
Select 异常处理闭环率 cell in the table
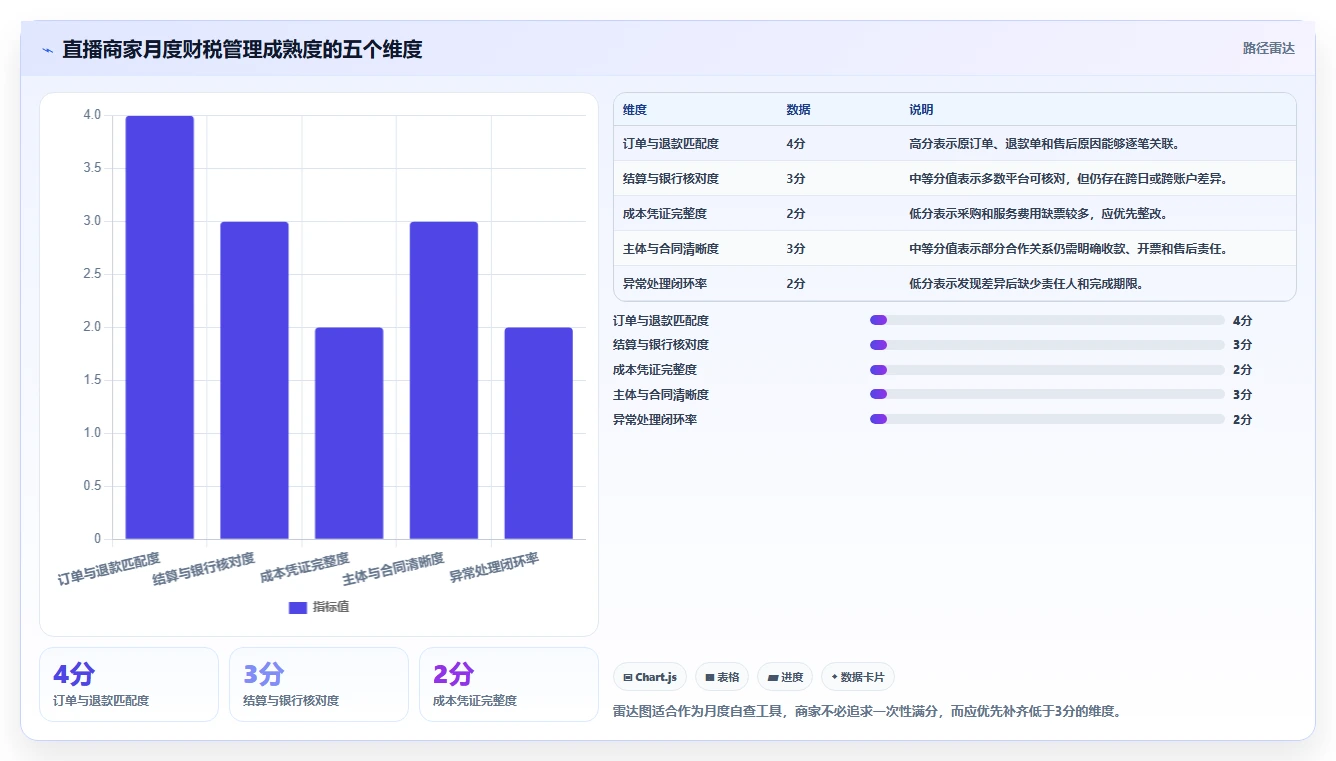pyautogui.click(x=665, y=284)
